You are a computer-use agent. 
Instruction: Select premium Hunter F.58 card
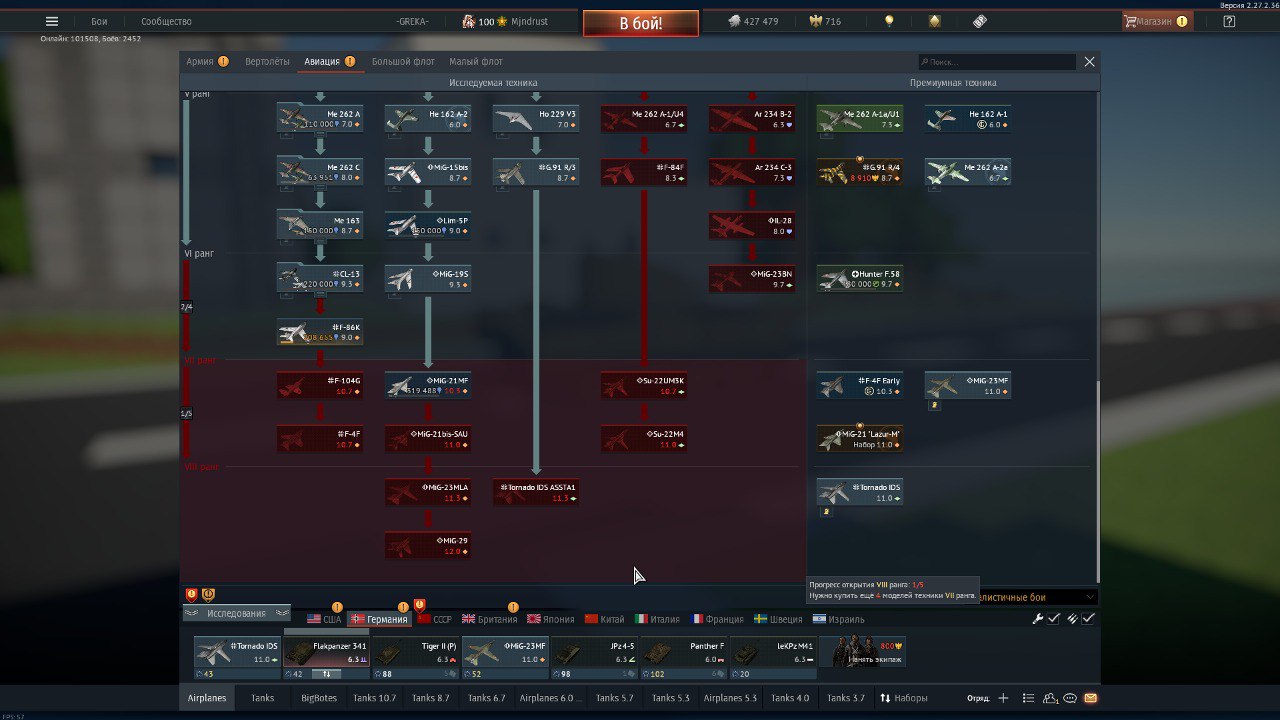(860, 278)
